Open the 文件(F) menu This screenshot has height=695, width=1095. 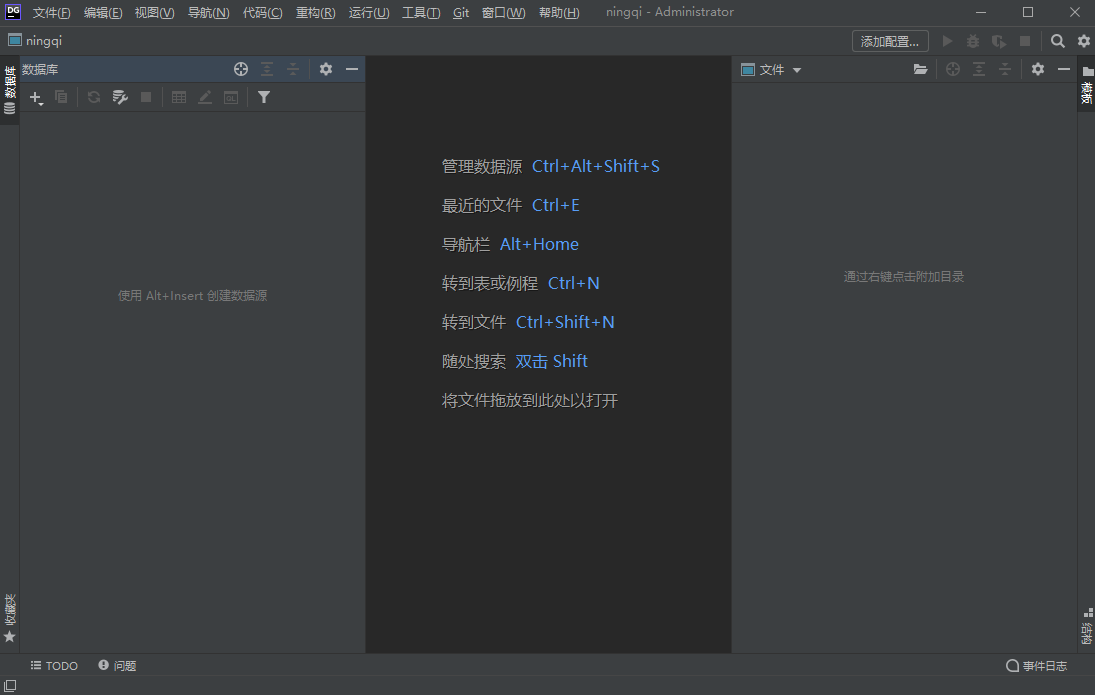coord(52,13)
